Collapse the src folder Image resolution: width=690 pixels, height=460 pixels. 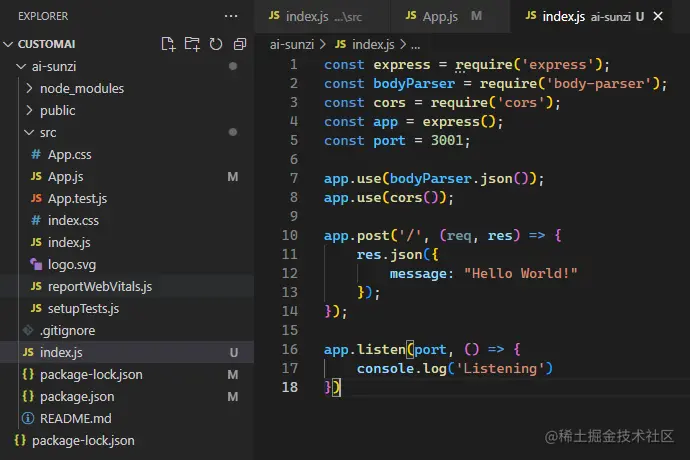point(29,132)
